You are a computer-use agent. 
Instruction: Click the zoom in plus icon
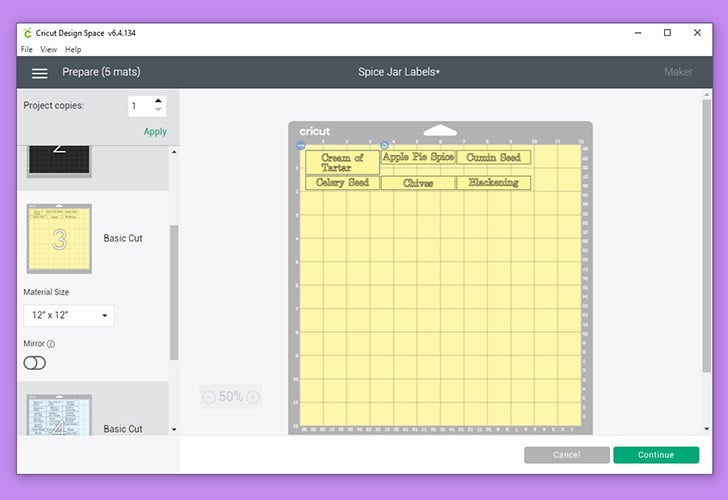pyautogui.click(x=253, y=397)
